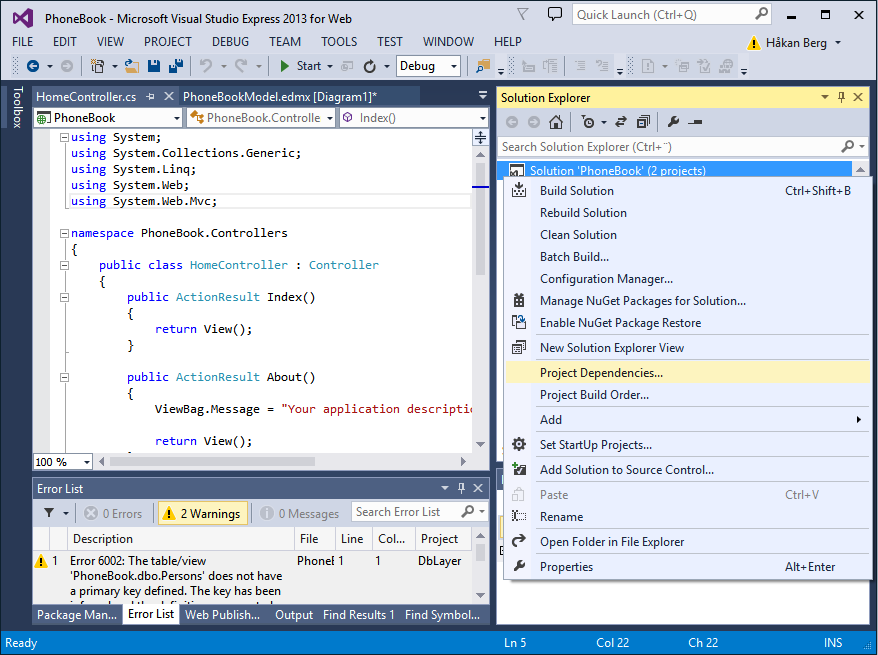Open the Håkan Berg account dropdown
Screen dimensions: 878x655
[838, 43]
